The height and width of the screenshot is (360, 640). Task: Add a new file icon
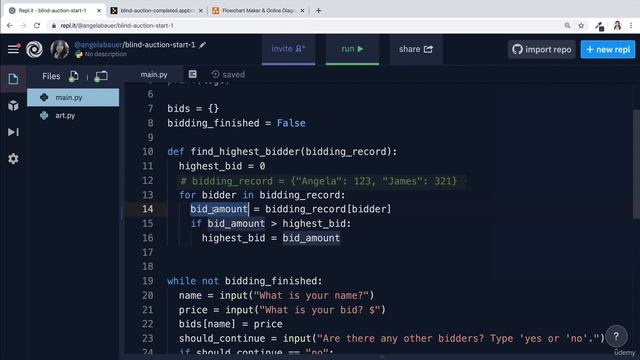click(x=73, y=76)
